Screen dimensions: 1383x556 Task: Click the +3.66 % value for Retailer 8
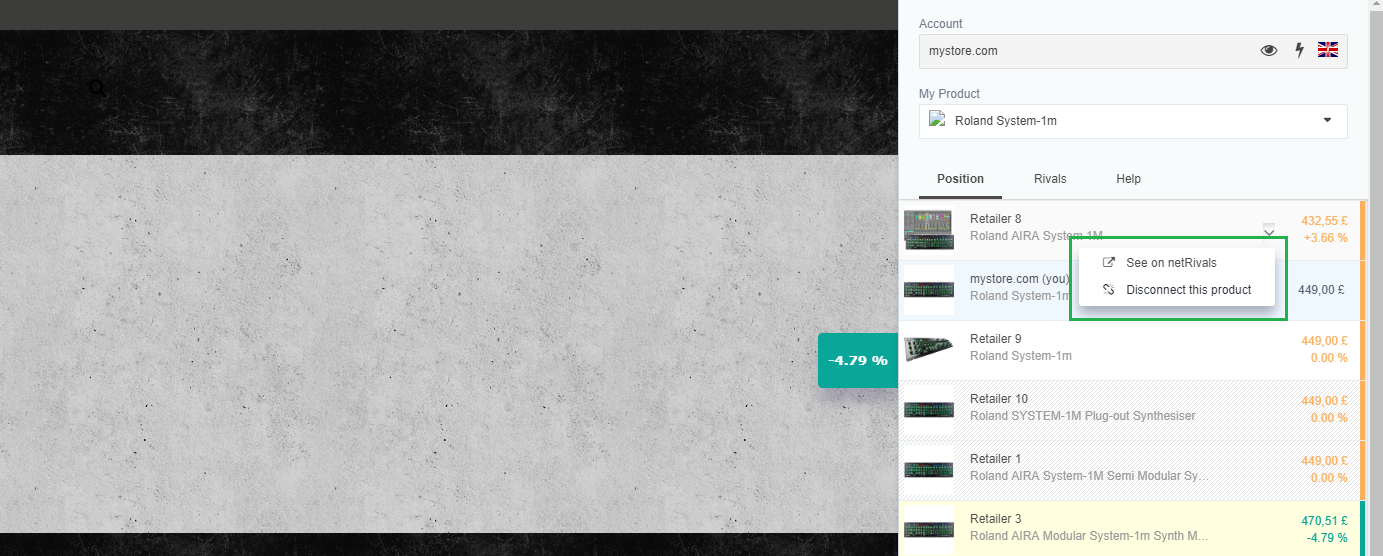click(1325, 238)
